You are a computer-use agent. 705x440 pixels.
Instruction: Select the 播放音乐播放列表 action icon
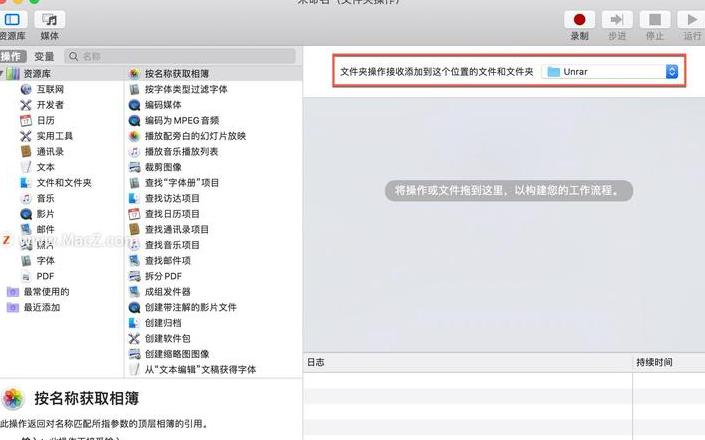pos(134,151)
